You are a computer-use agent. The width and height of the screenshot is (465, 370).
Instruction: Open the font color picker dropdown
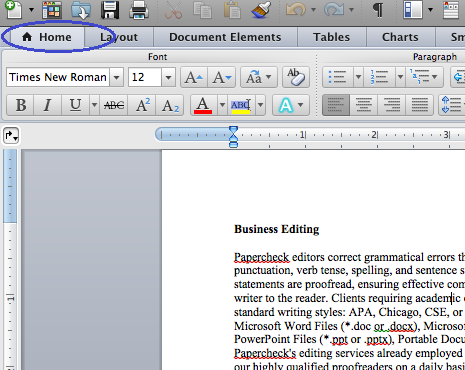[222, 105]
